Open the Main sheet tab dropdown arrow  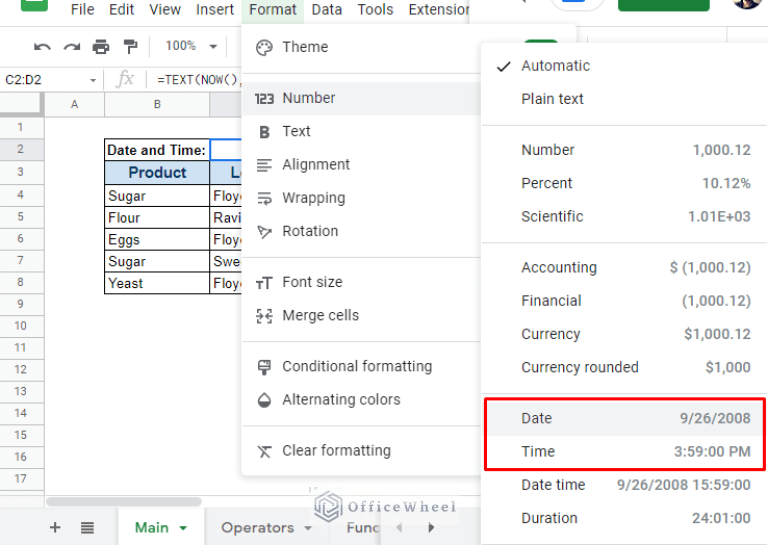coord(183,528)
